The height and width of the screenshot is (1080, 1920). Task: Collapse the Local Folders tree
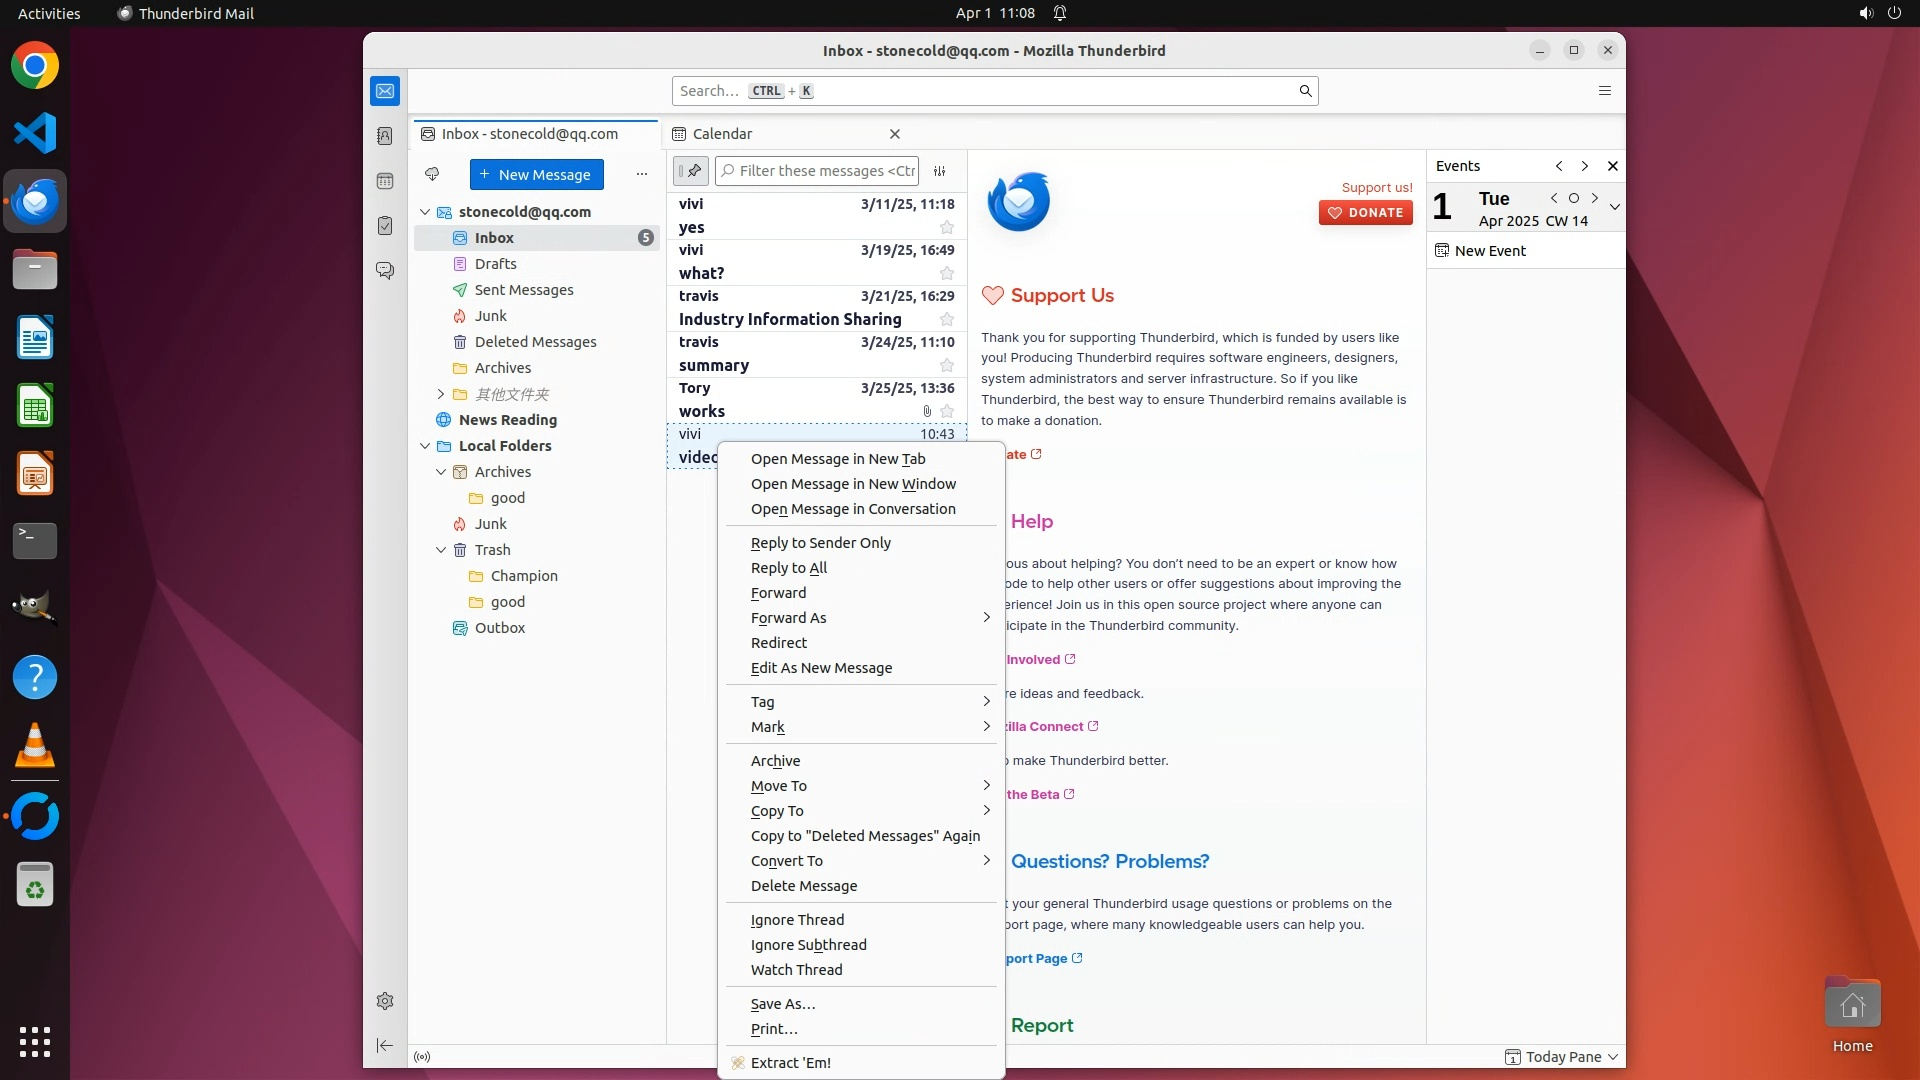tap(425, 446)
